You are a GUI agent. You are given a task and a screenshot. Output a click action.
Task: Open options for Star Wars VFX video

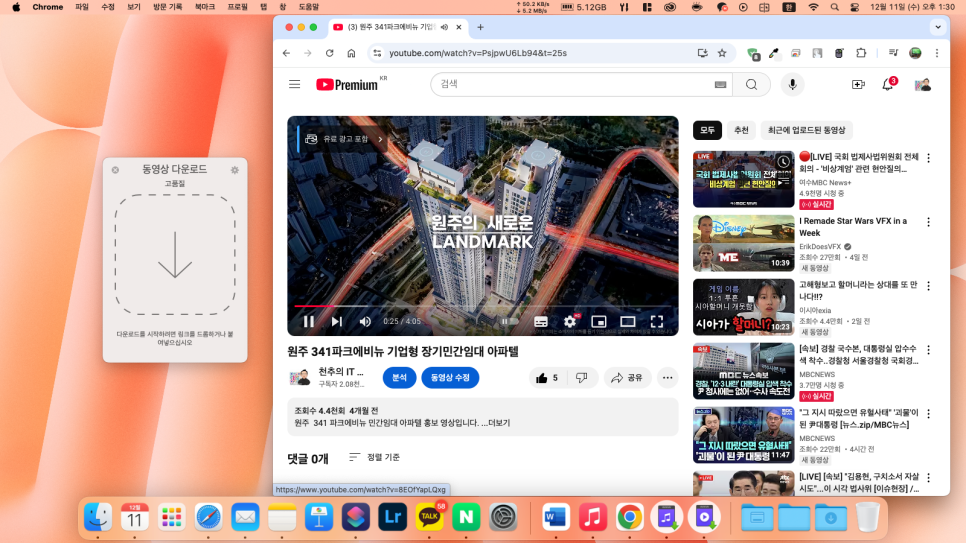coord(928,222)
